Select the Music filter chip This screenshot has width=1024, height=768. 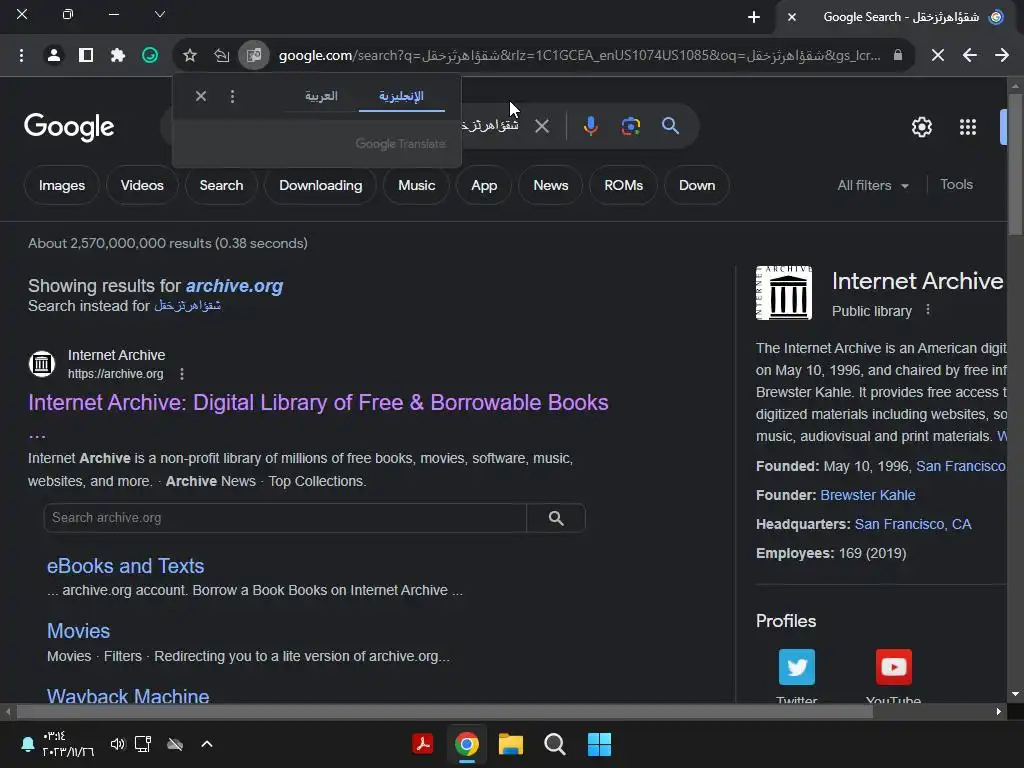coord(417,185)
